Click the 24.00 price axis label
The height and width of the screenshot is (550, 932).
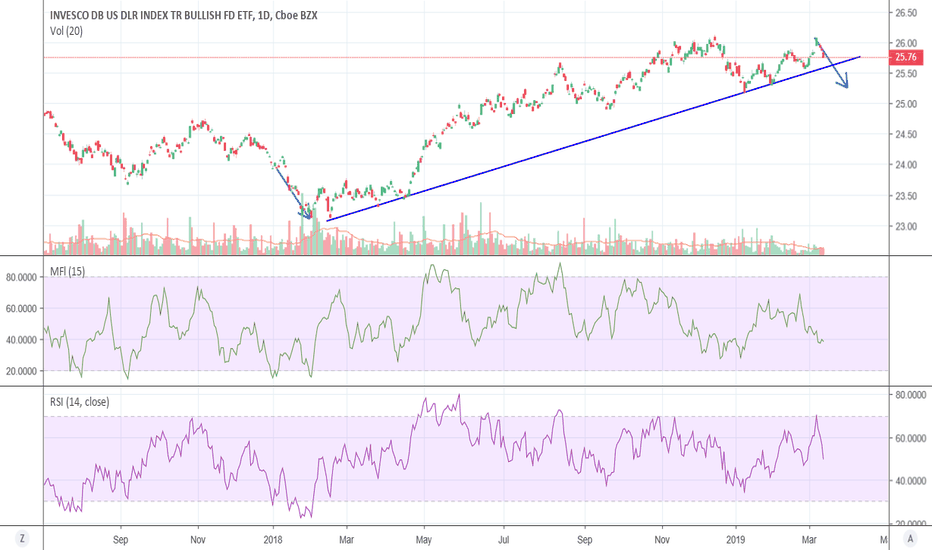pyautogui.click(x=906, y=165)
